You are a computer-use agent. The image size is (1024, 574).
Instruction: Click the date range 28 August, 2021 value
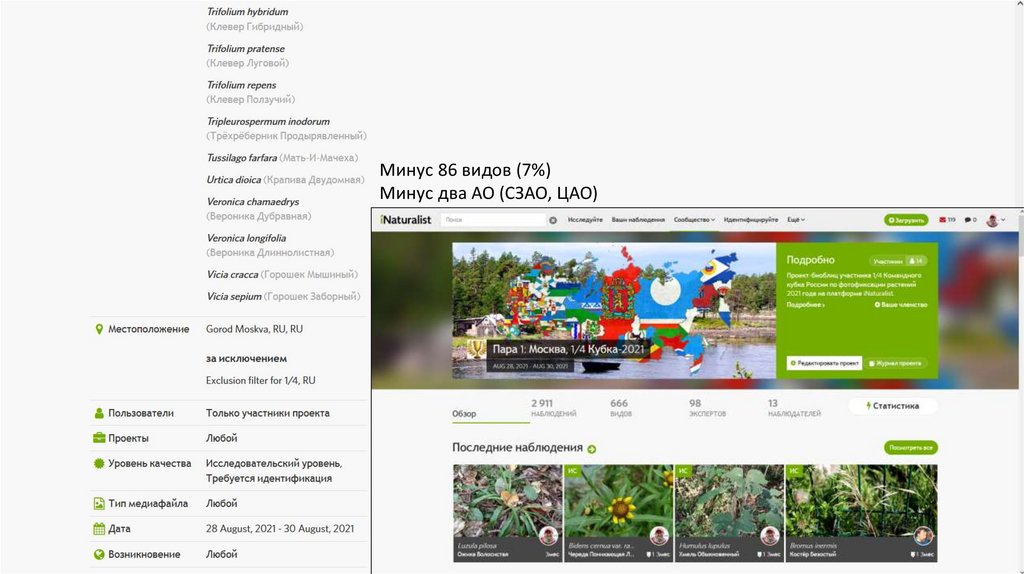coord(280,529)
